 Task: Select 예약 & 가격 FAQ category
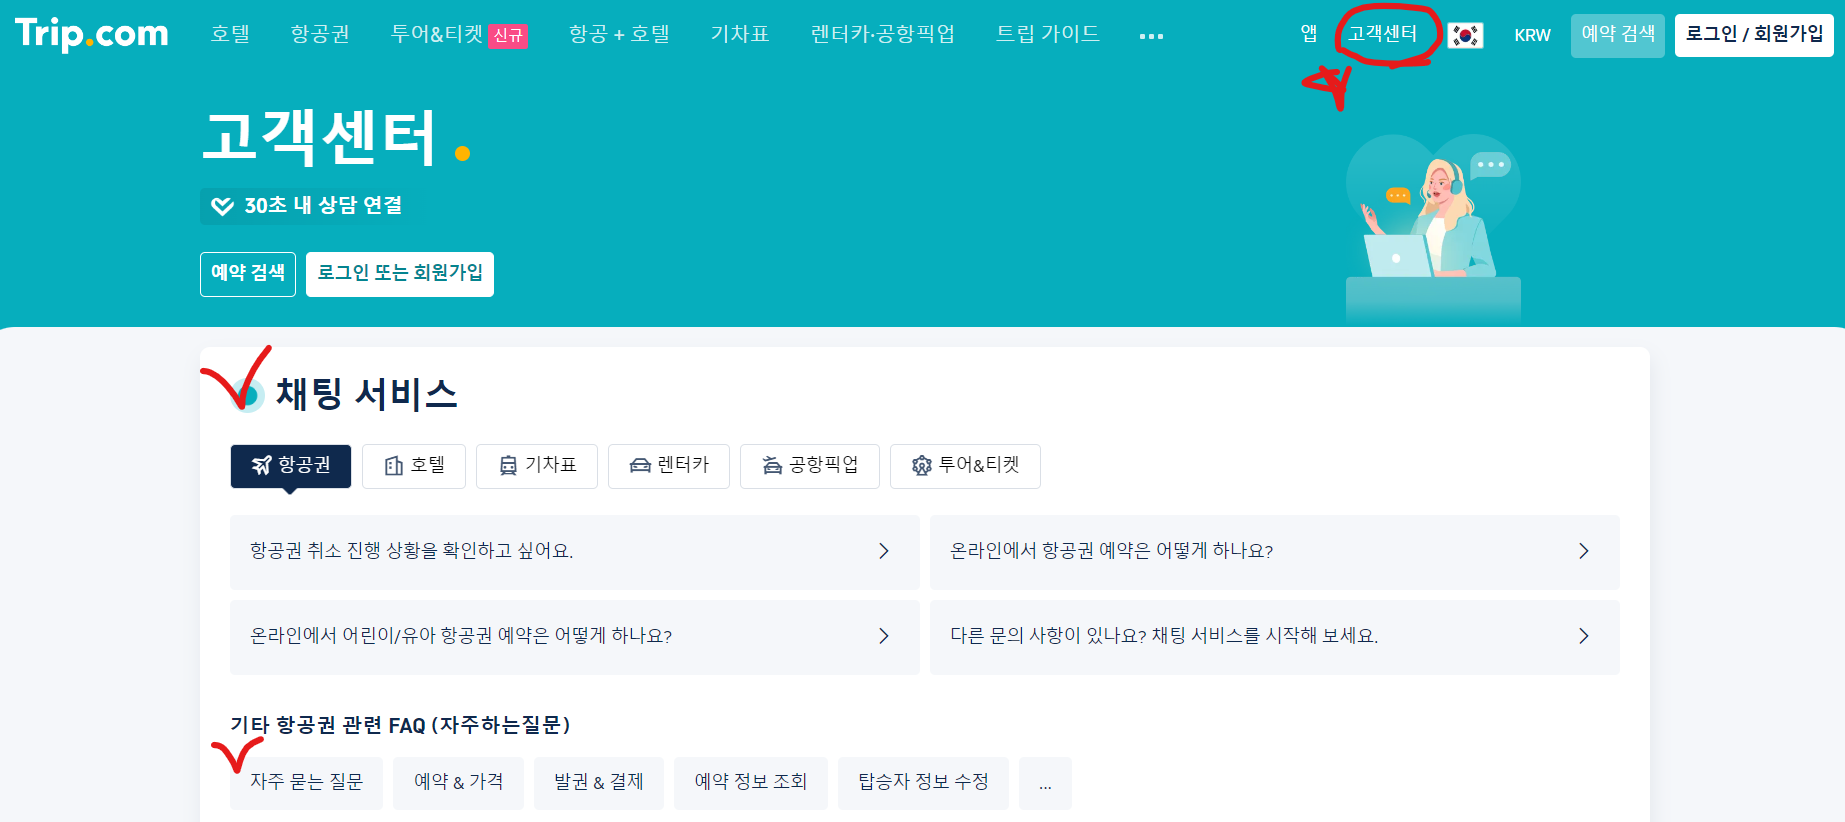(458, 783)
